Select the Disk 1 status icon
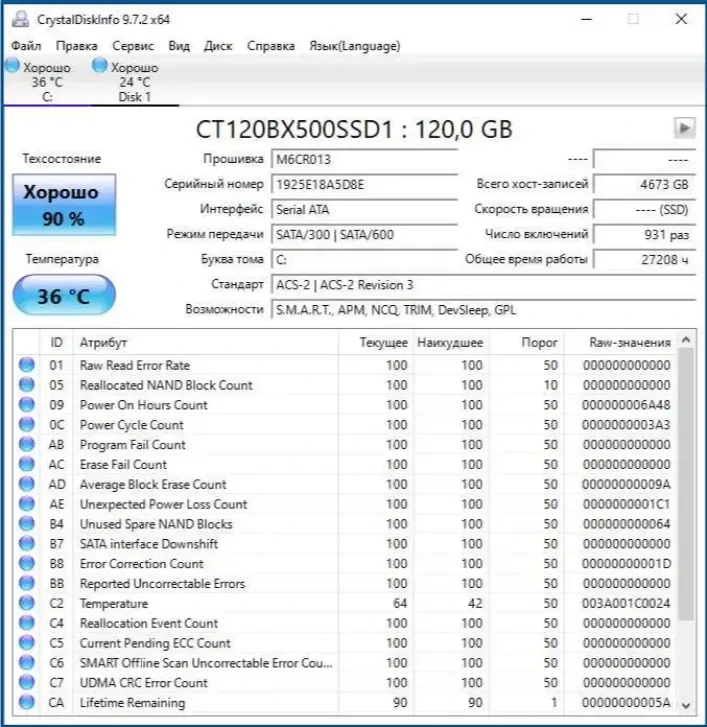The width and height of the screenshot is (707, 727). click(100, 66)
